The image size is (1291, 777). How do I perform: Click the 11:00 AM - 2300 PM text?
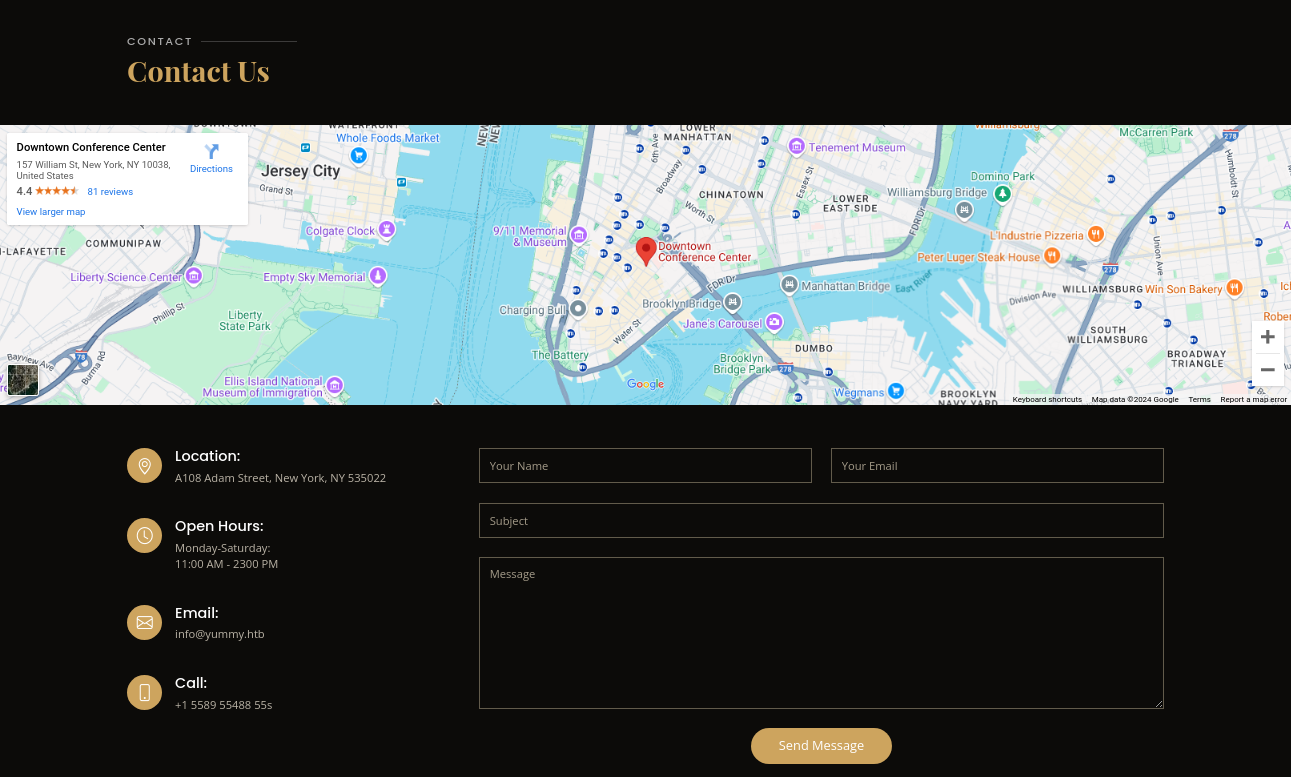226,564
